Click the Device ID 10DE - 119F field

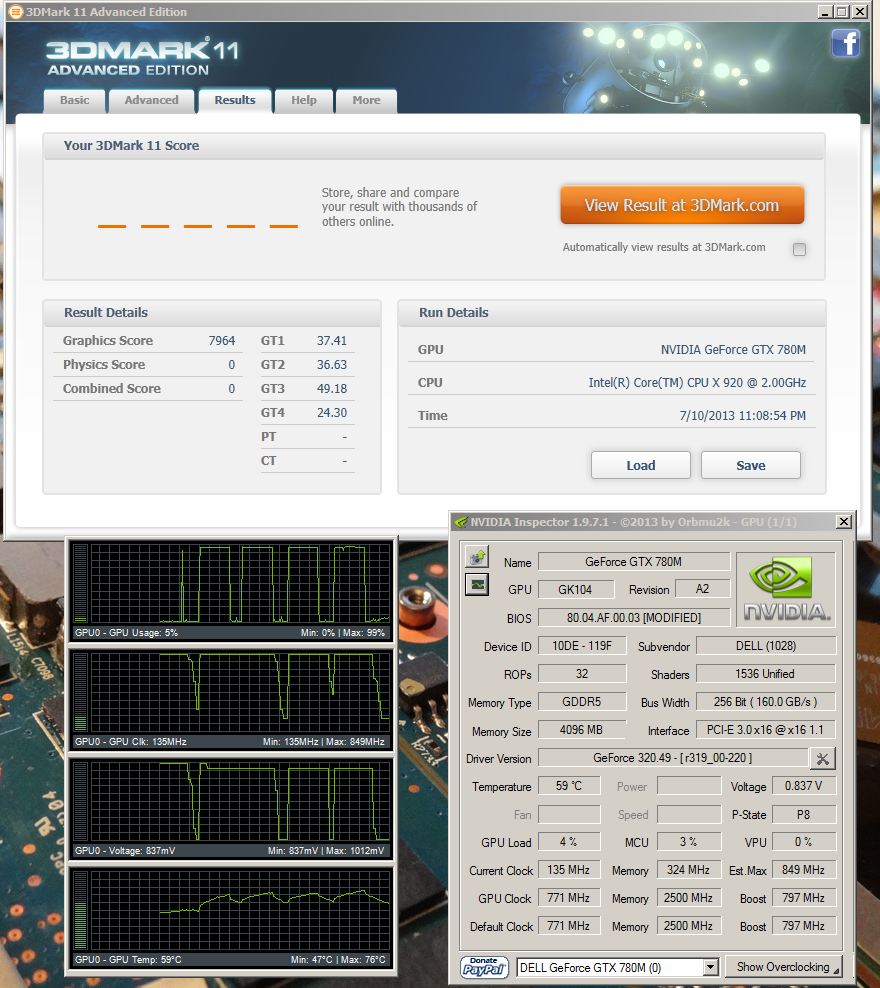click(x=581, y=646)
